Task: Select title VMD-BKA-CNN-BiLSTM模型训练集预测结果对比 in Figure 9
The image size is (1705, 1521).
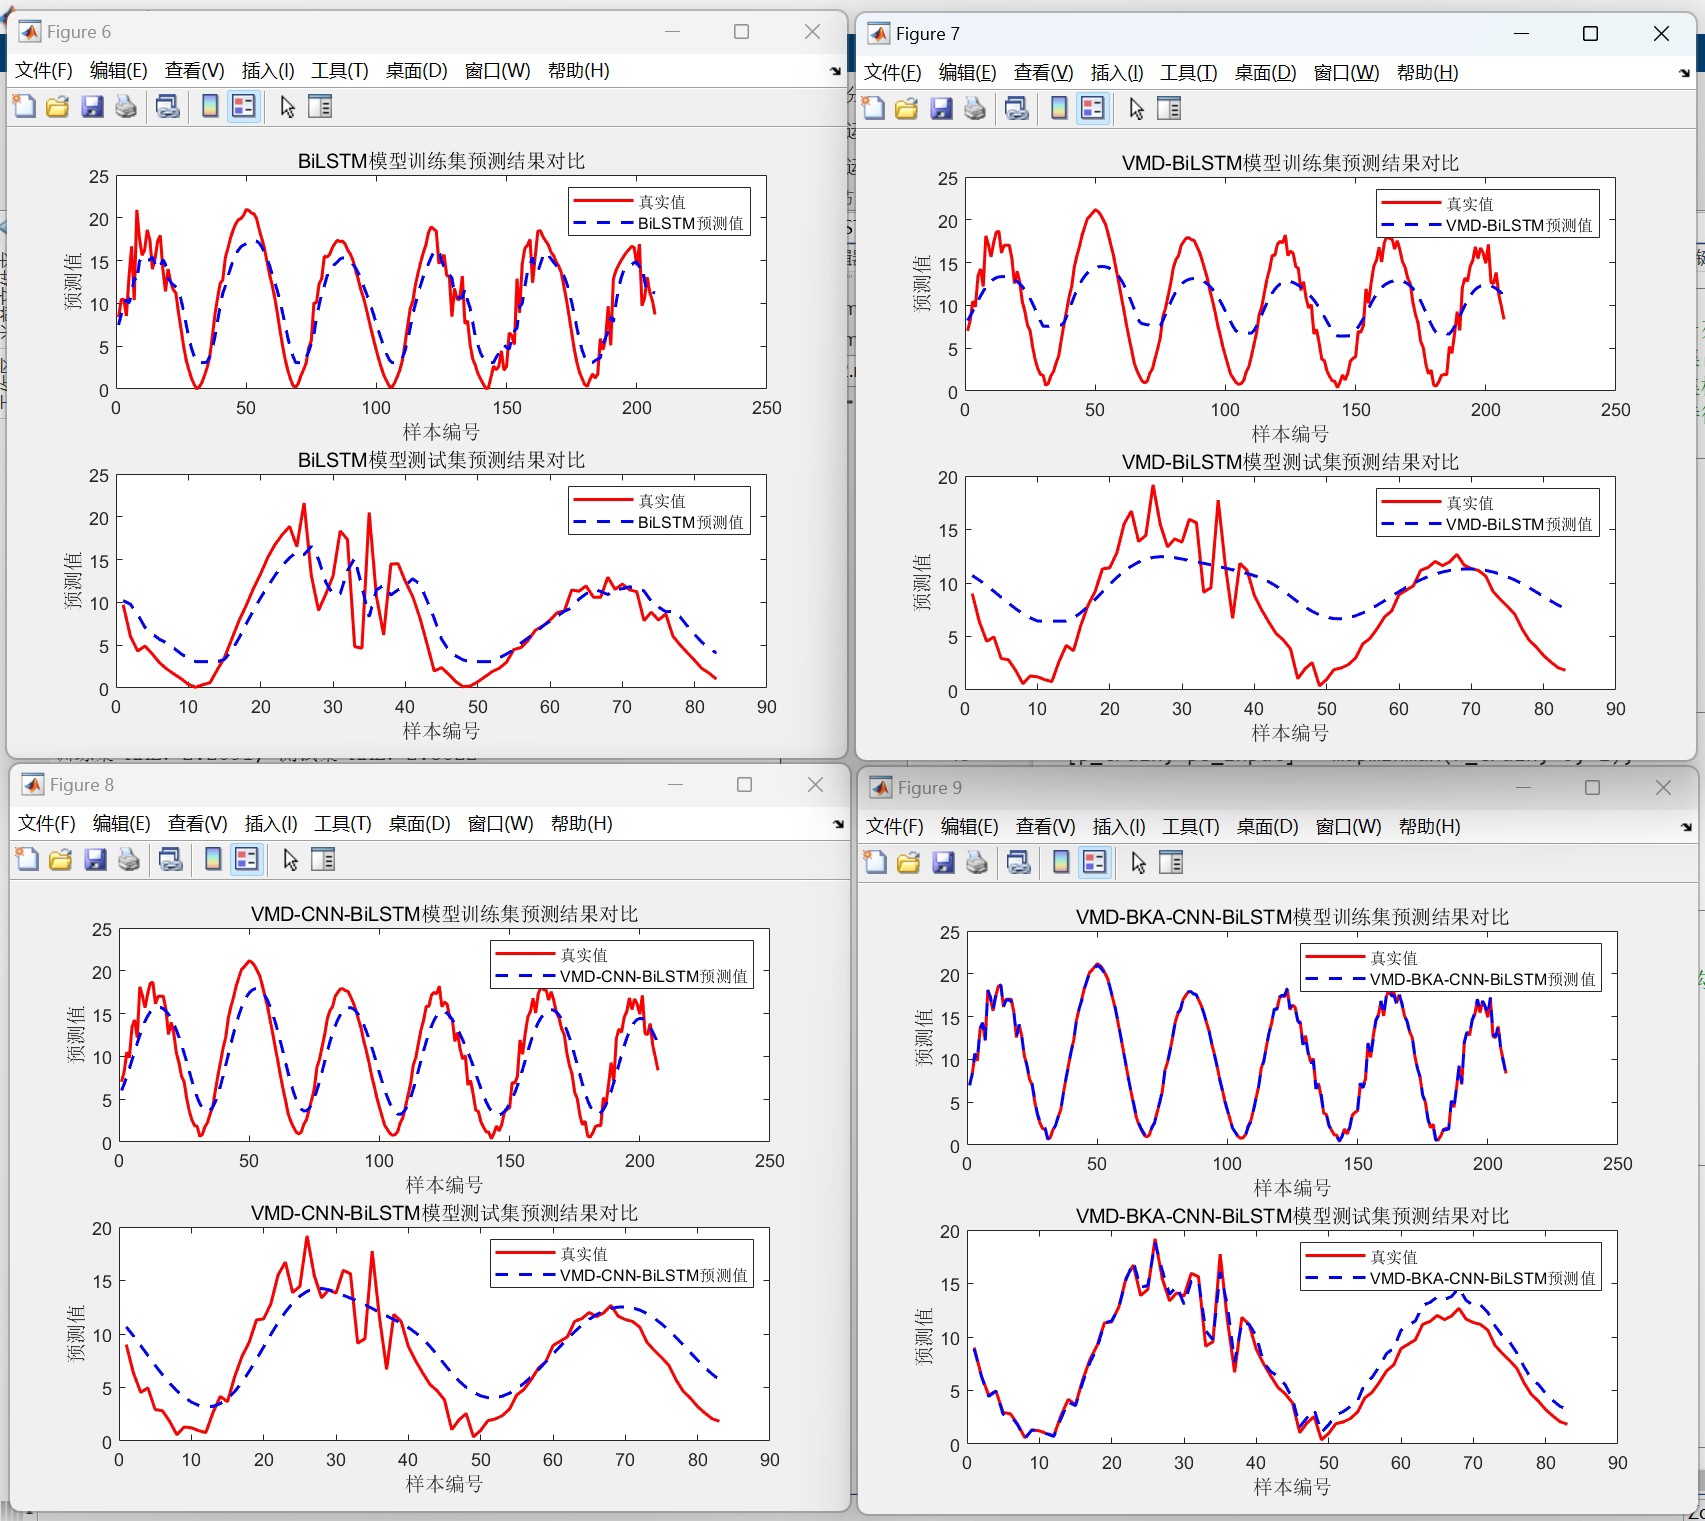Action: (x=1292, y=917)
